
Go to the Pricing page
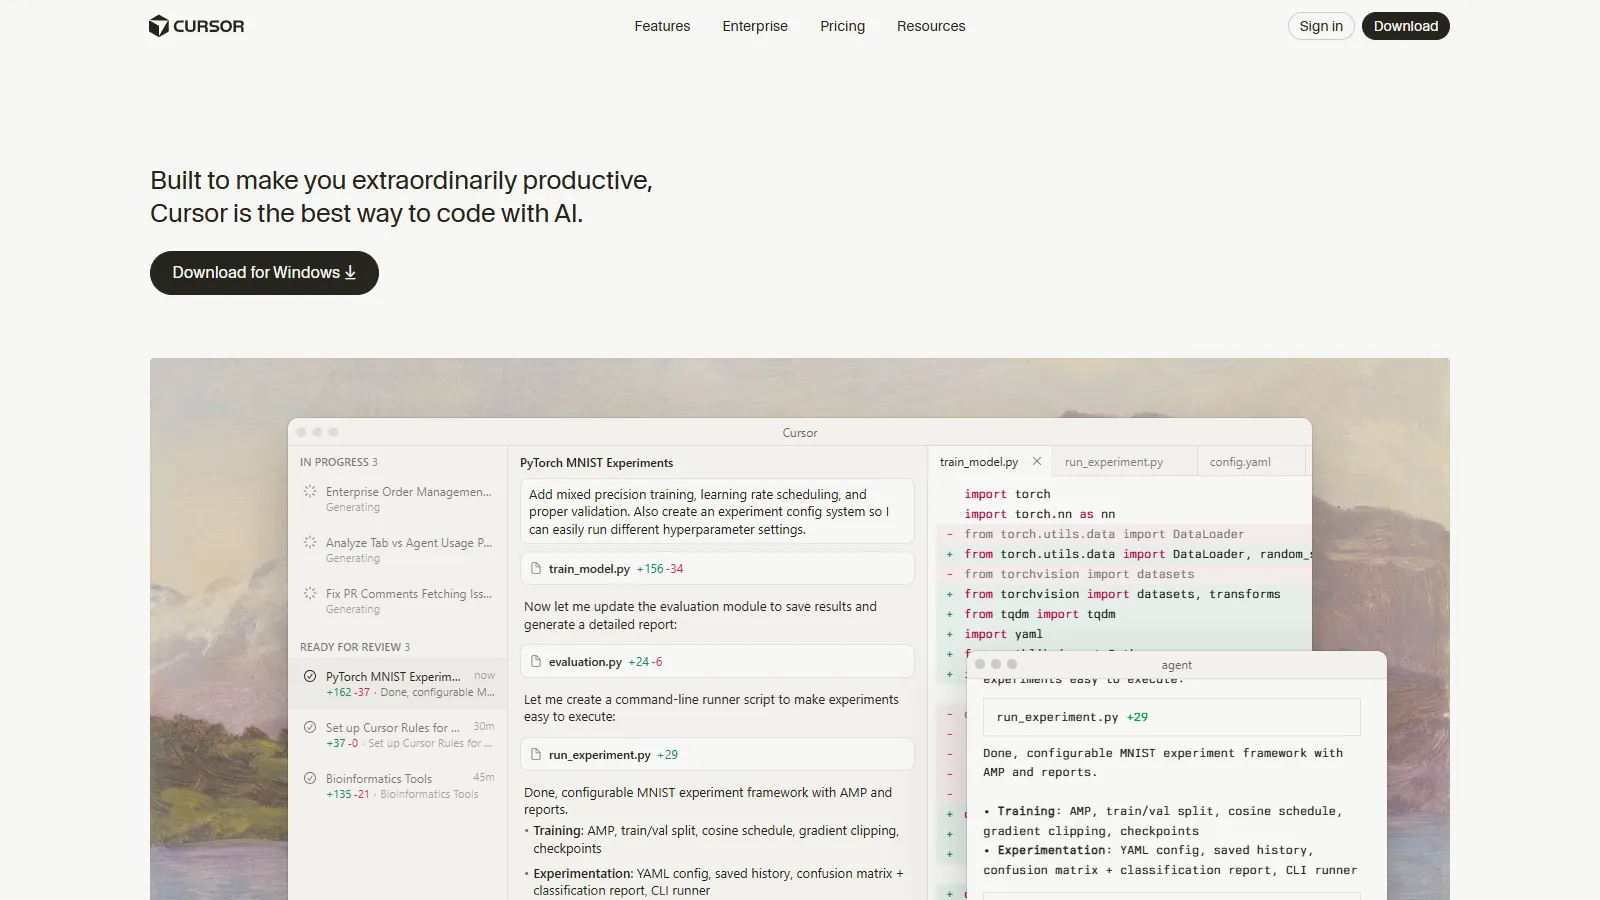pos(842,26)
